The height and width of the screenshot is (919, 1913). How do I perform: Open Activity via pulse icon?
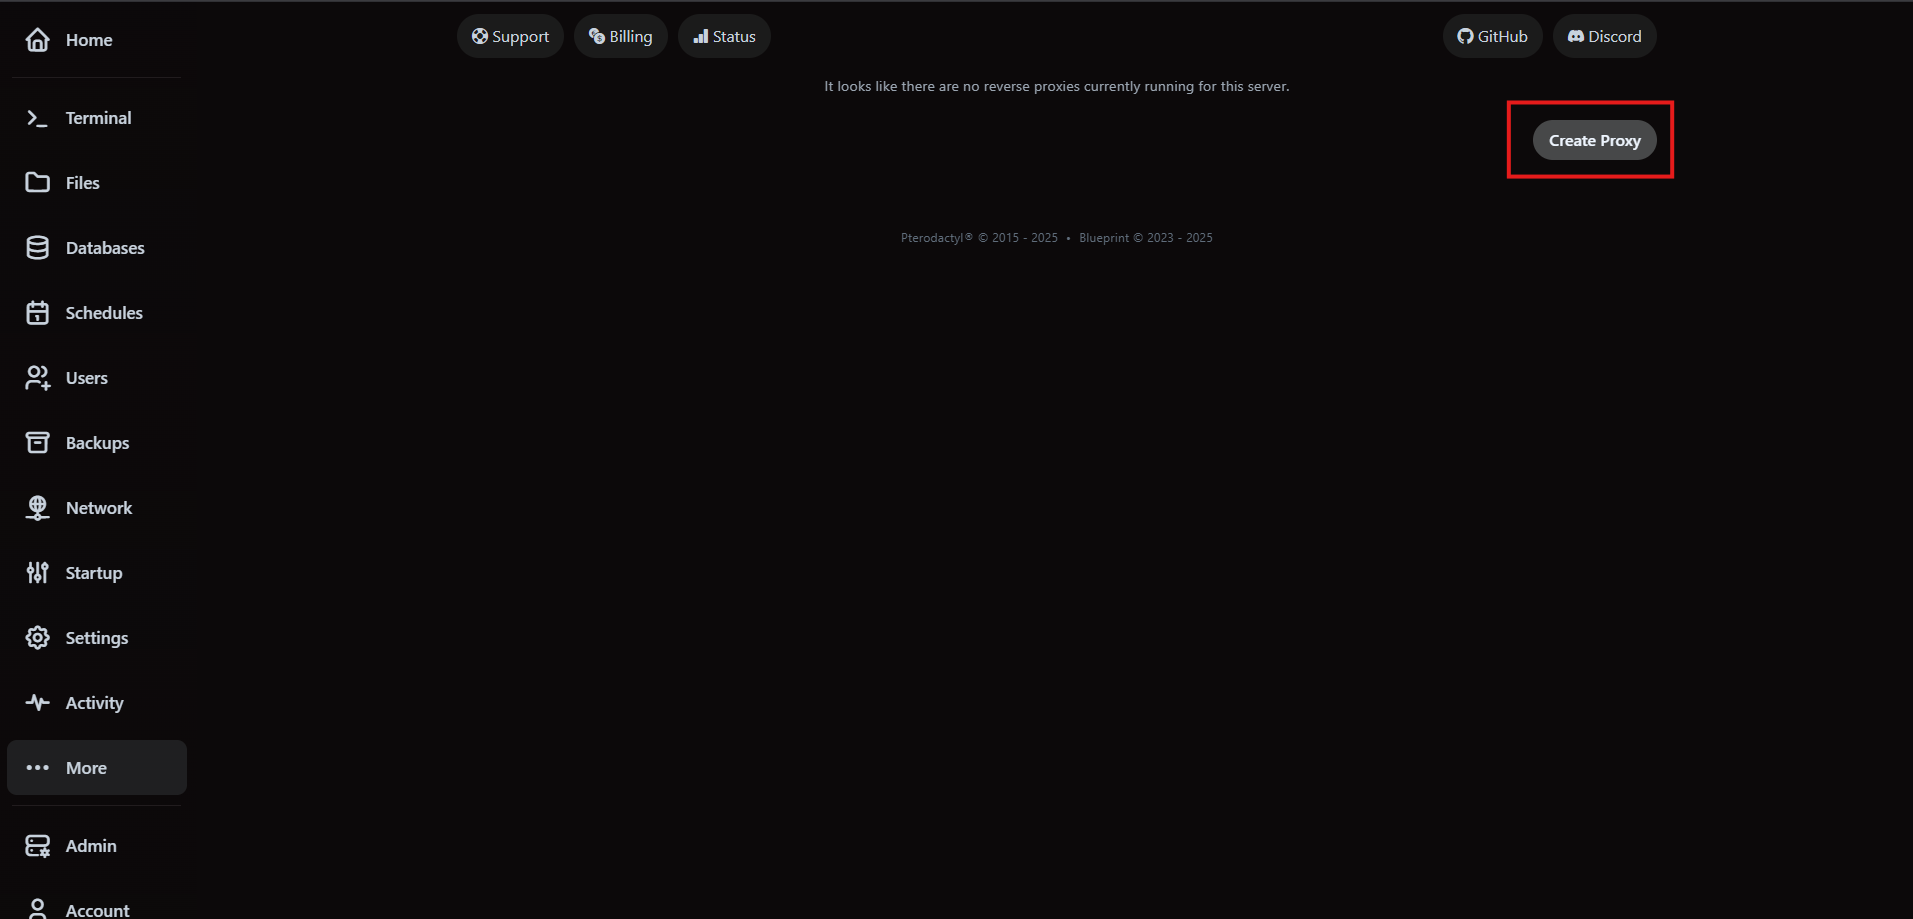pos(37,702)
